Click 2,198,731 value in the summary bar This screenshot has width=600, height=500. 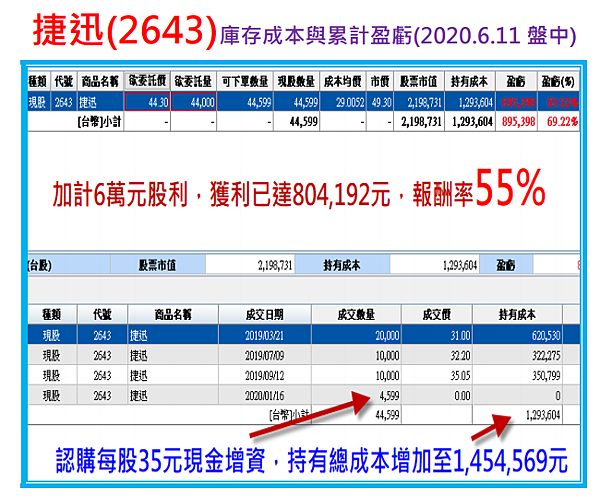click(275, 265)
